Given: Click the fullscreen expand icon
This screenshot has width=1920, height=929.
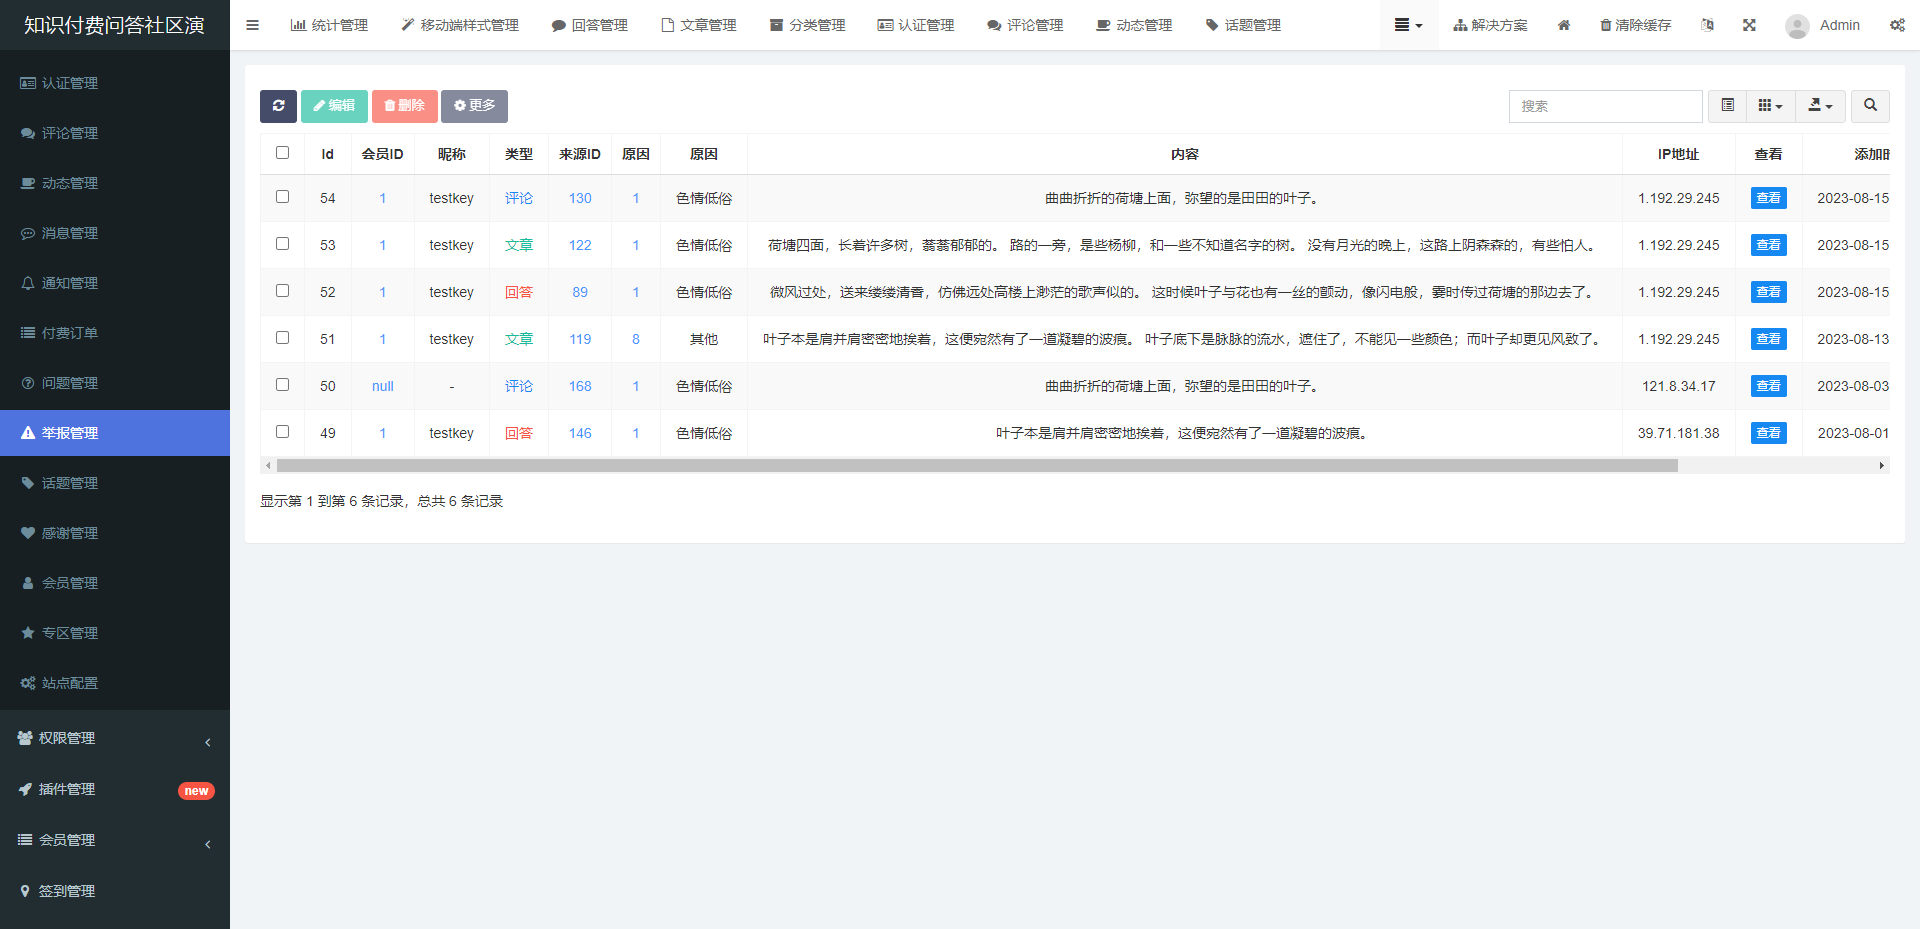Looking at the screenshot, I should coord(1749,25).
